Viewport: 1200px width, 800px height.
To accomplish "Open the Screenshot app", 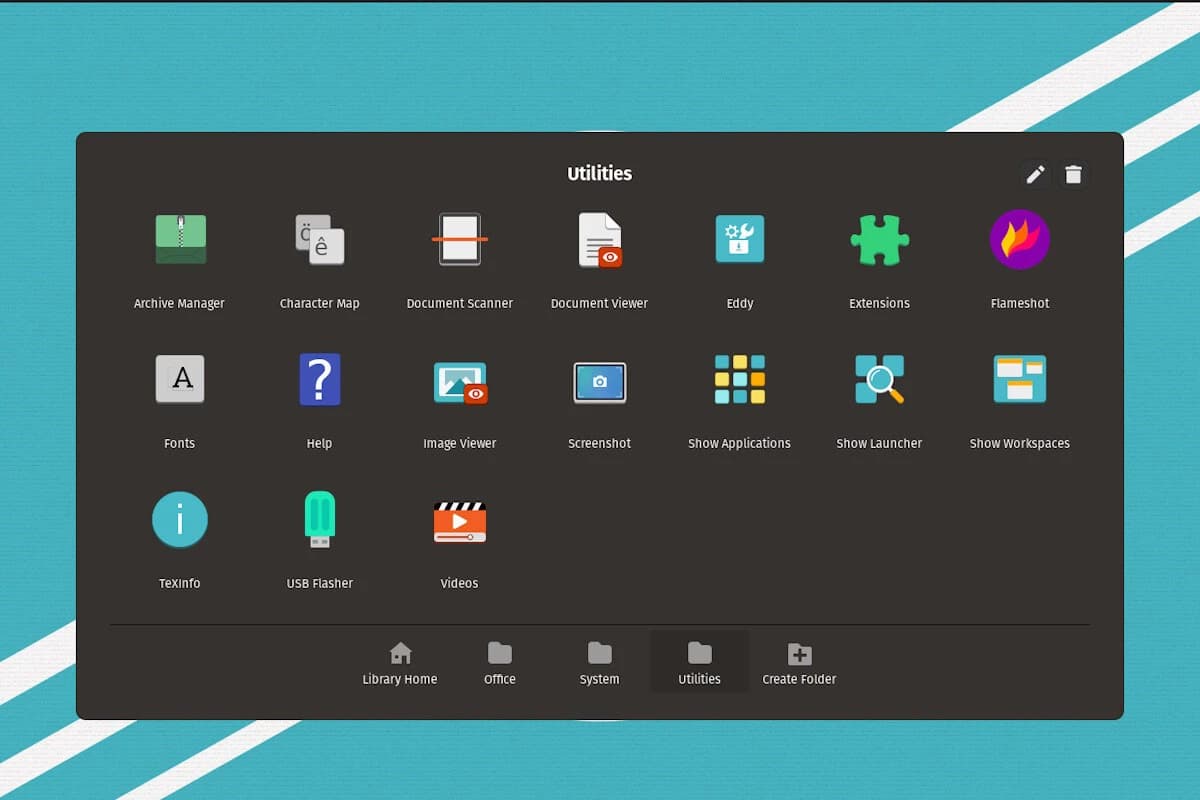I will (x=600, y=382).
